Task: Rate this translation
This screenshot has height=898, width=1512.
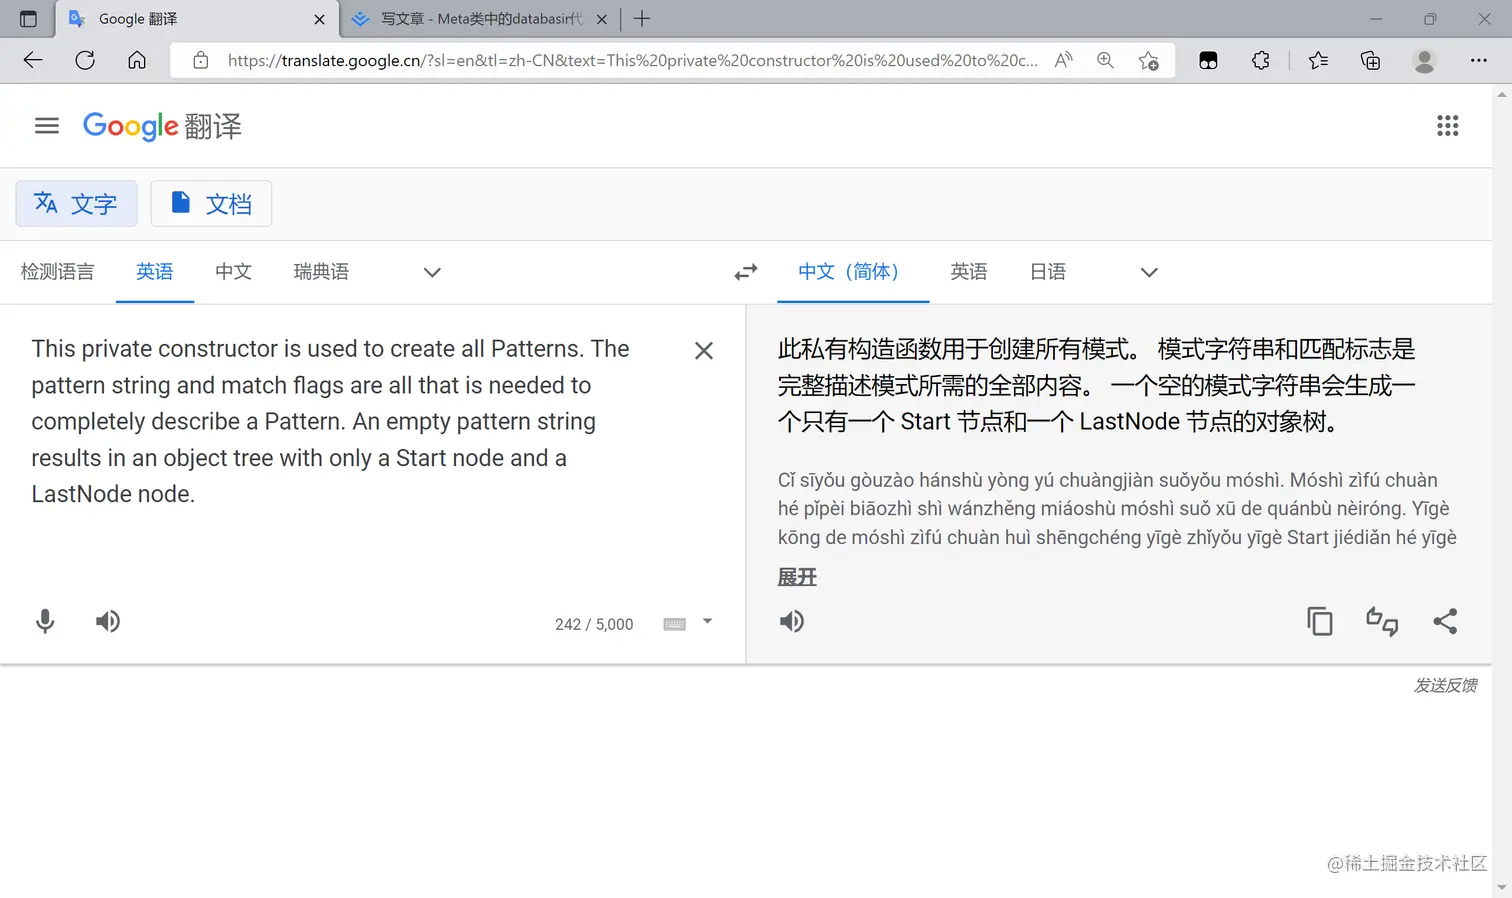Action: coord(1382,621)
